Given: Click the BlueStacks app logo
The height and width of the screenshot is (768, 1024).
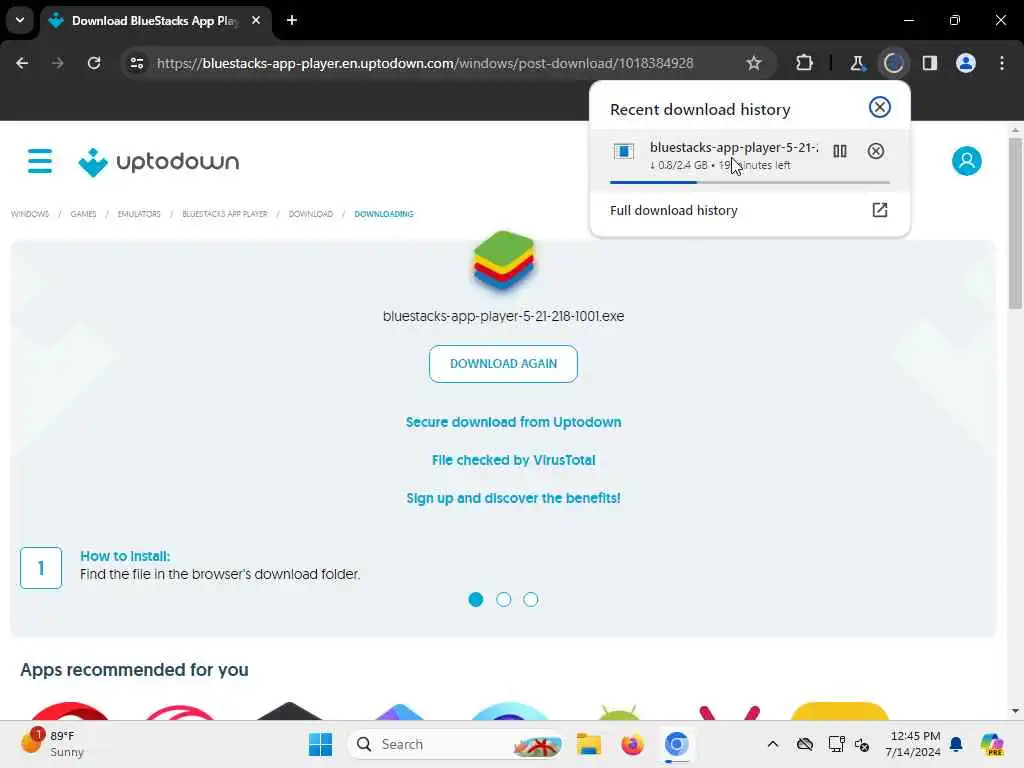Looking at the screenshot, I should tap(504, 260).
